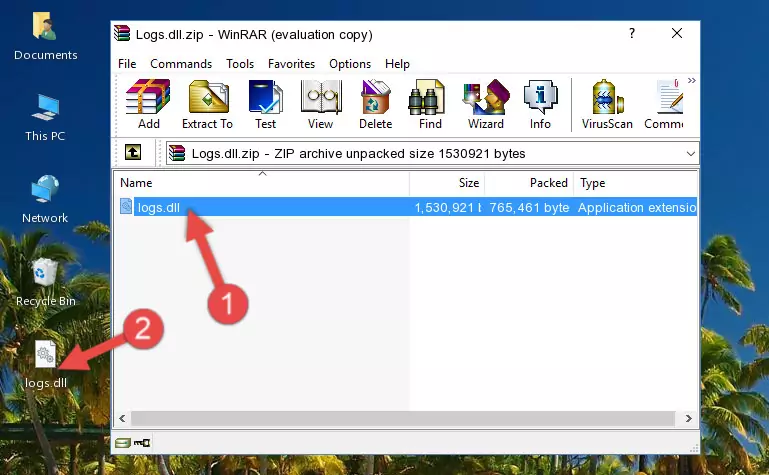Open the Help menu
This screenshot has height=475, width=769.
[397, 64]
